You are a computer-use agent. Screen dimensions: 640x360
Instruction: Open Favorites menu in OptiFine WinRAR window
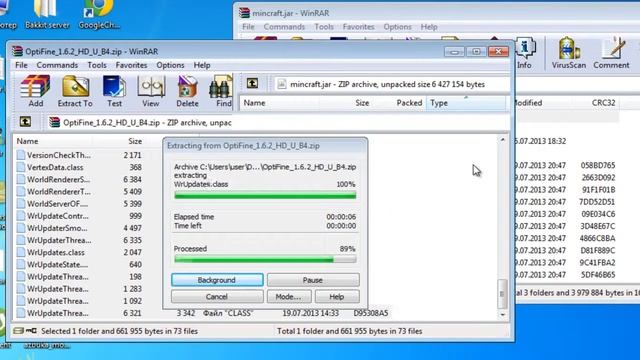point(131,65)
